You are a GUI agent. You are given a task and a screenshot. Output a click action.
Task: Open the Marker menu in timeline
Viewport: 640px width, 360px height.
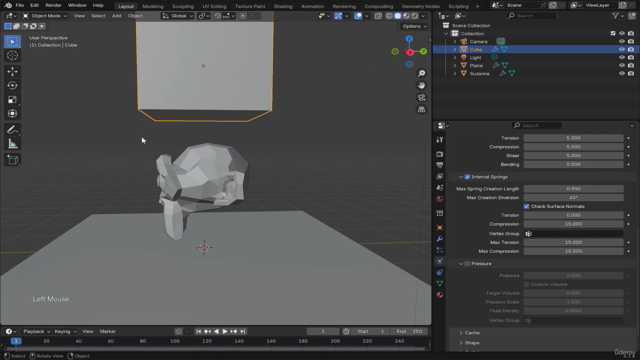pyautogui.click(x=108, y=331)
